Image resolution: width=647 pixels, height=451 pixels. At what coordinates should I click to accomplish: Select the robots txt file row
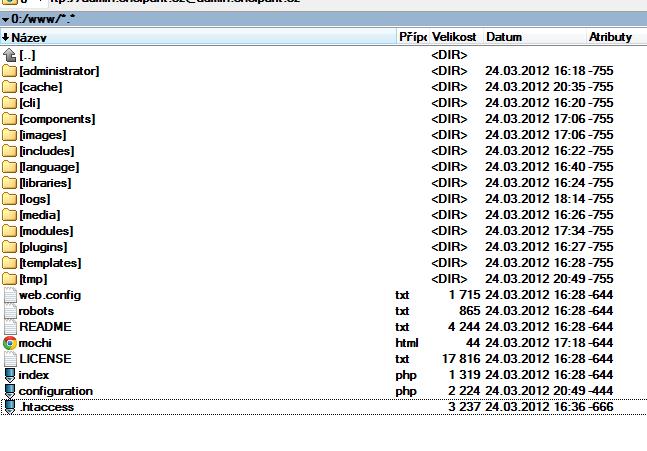(x=37, y=311)
